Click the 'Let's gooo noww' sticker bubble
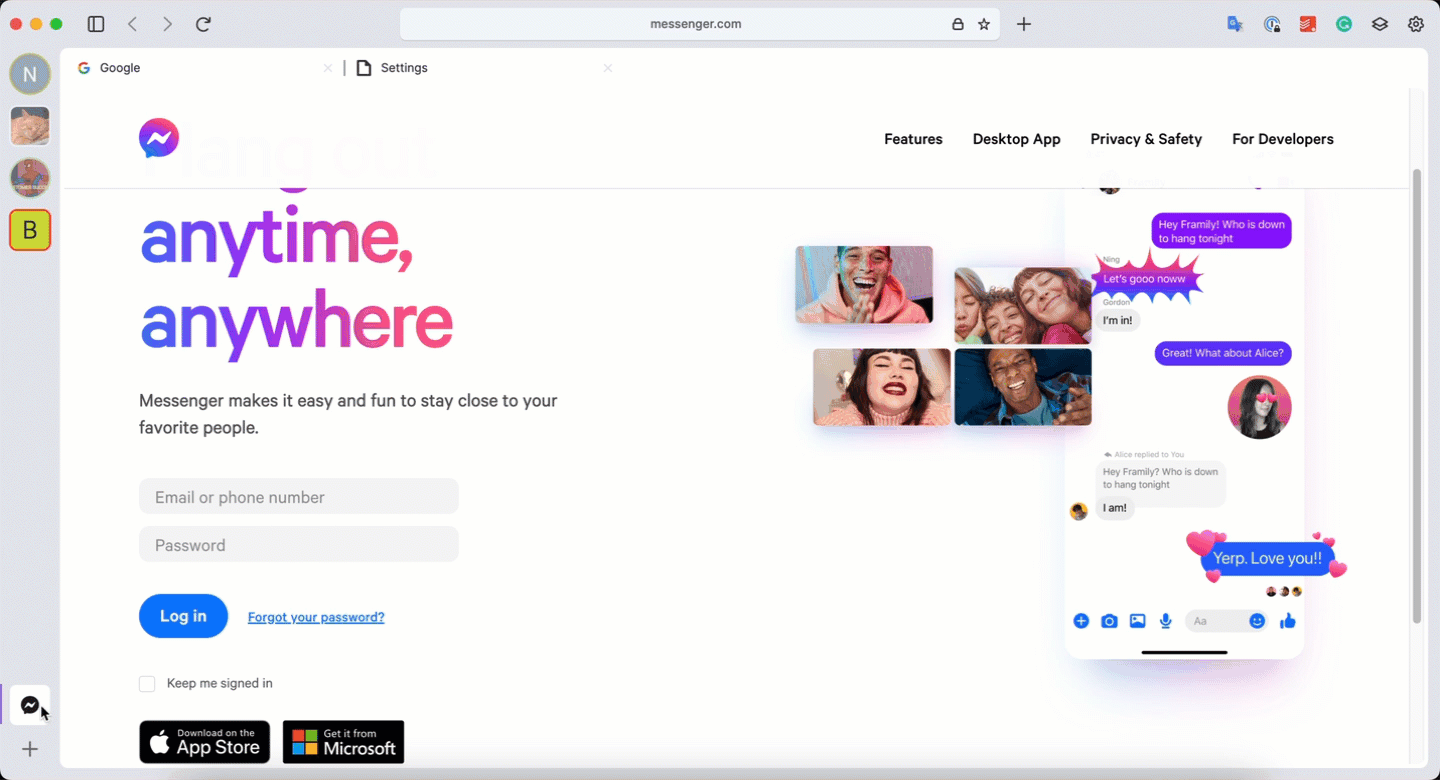Viewport: 1440px width, 780px height. coord(1145,278)
